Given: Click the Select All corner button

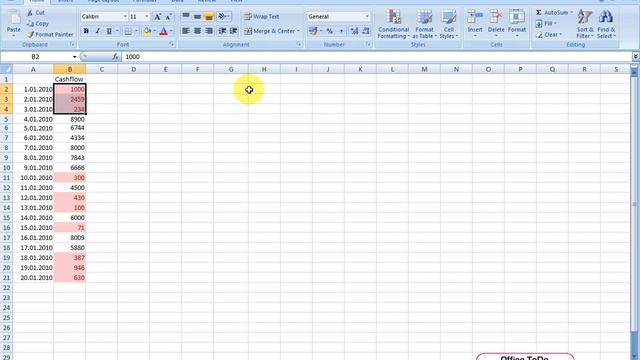Looking at the screenshot, I should [6, 69].
